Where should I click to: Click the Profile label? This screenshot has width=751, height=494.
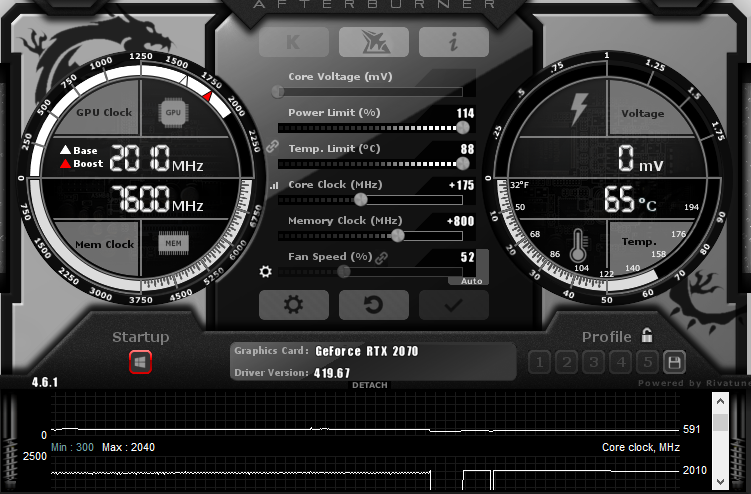pyautogui.click(x=606, y=337)
